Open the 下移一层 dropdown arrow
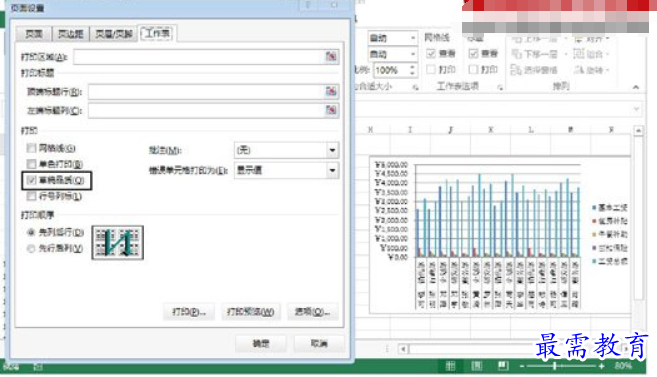Image resolution: width=657 pixels, height=377 pixels. (x=566, y=54)
